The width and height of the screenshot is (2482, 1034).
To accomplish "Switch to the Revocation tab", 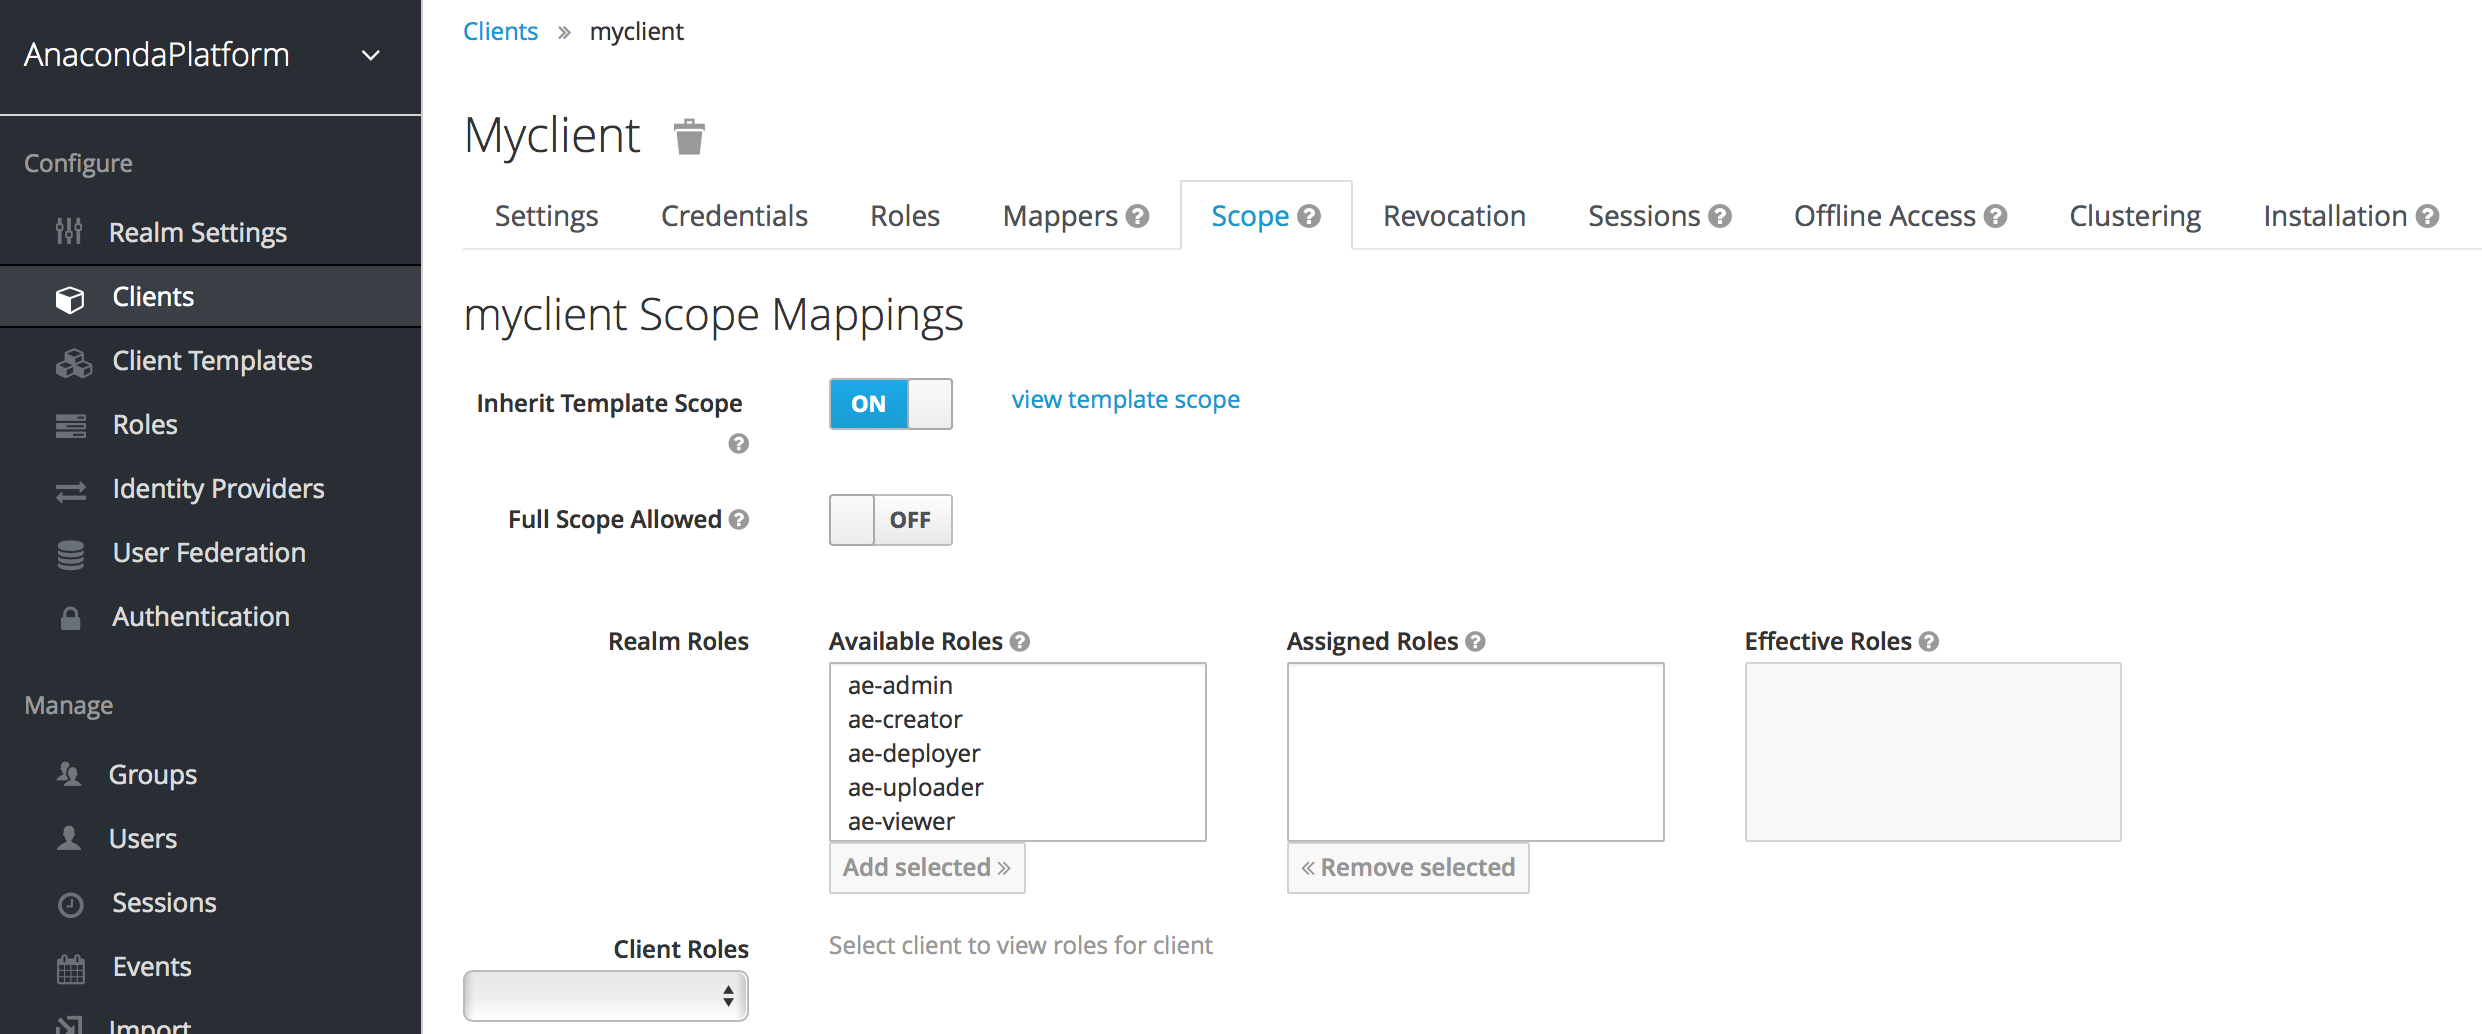I will [1454, 216].
